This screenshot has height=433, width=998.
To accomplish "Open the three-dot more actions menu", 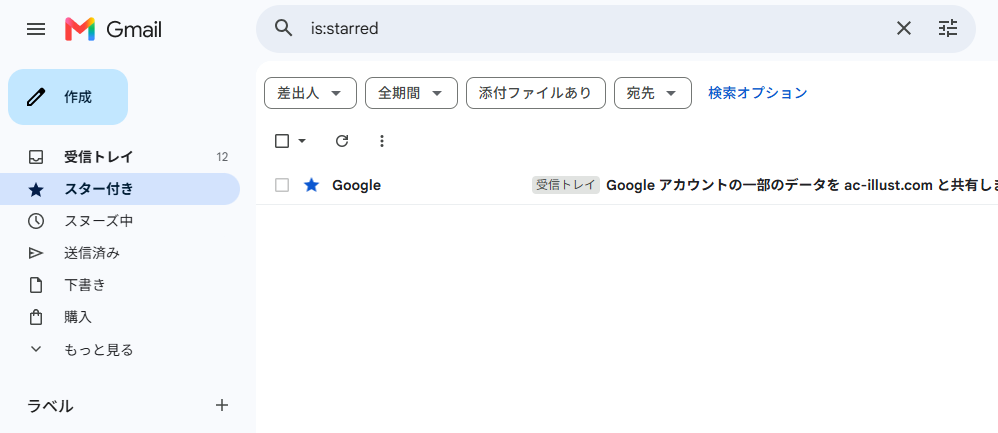I will [381, 141].
